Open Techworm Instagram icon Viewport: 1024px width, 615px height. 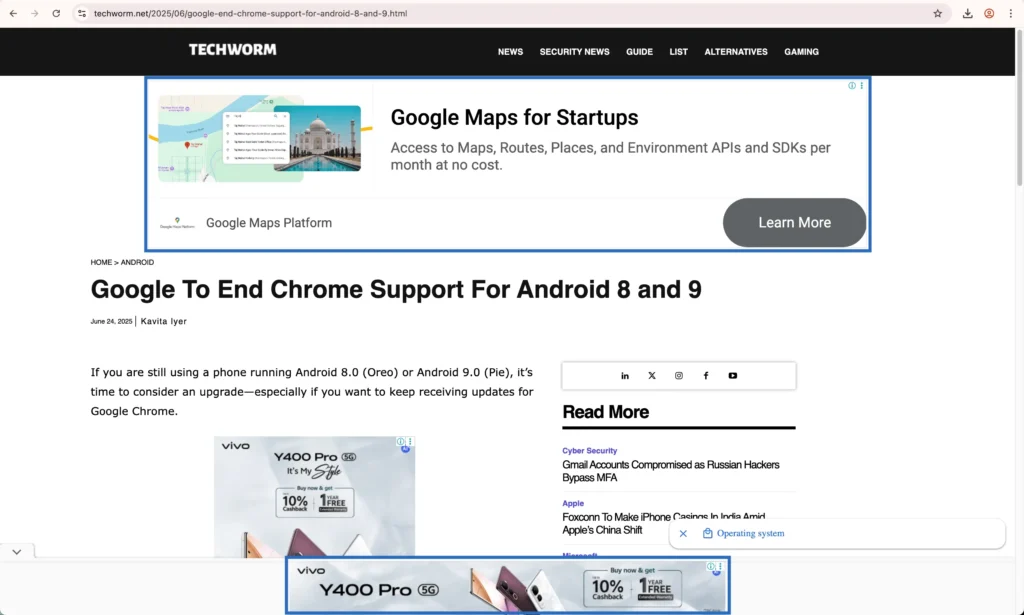679,375
